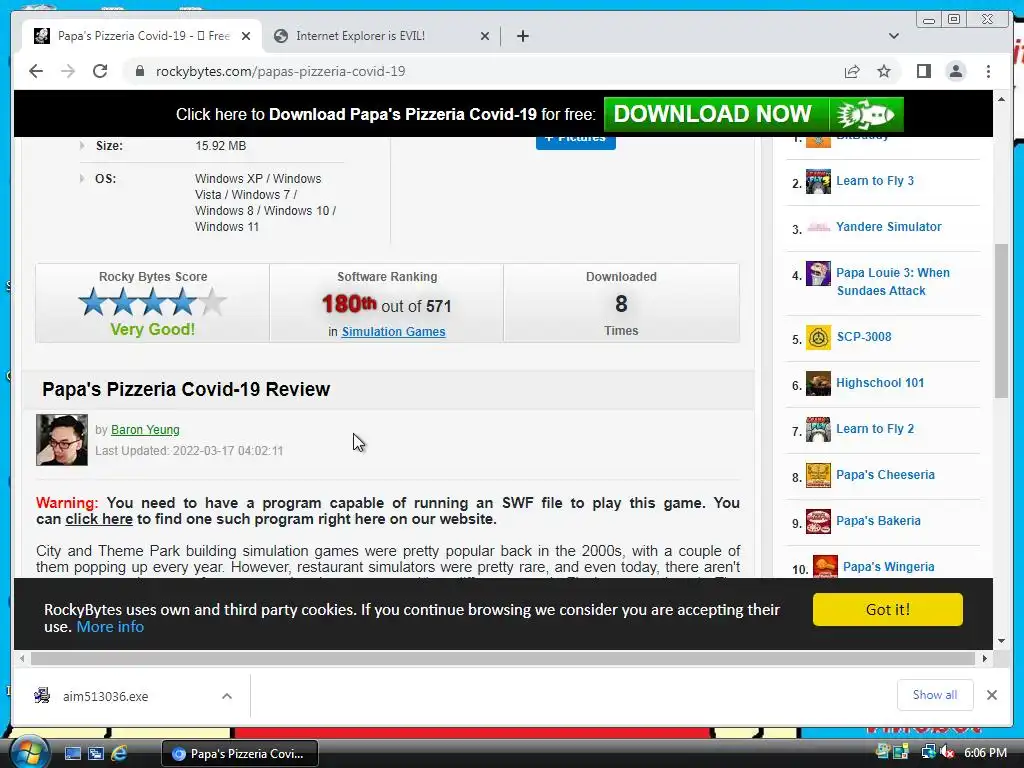
Task: Open the tab search chevron
Action: (x=893, y=36)
